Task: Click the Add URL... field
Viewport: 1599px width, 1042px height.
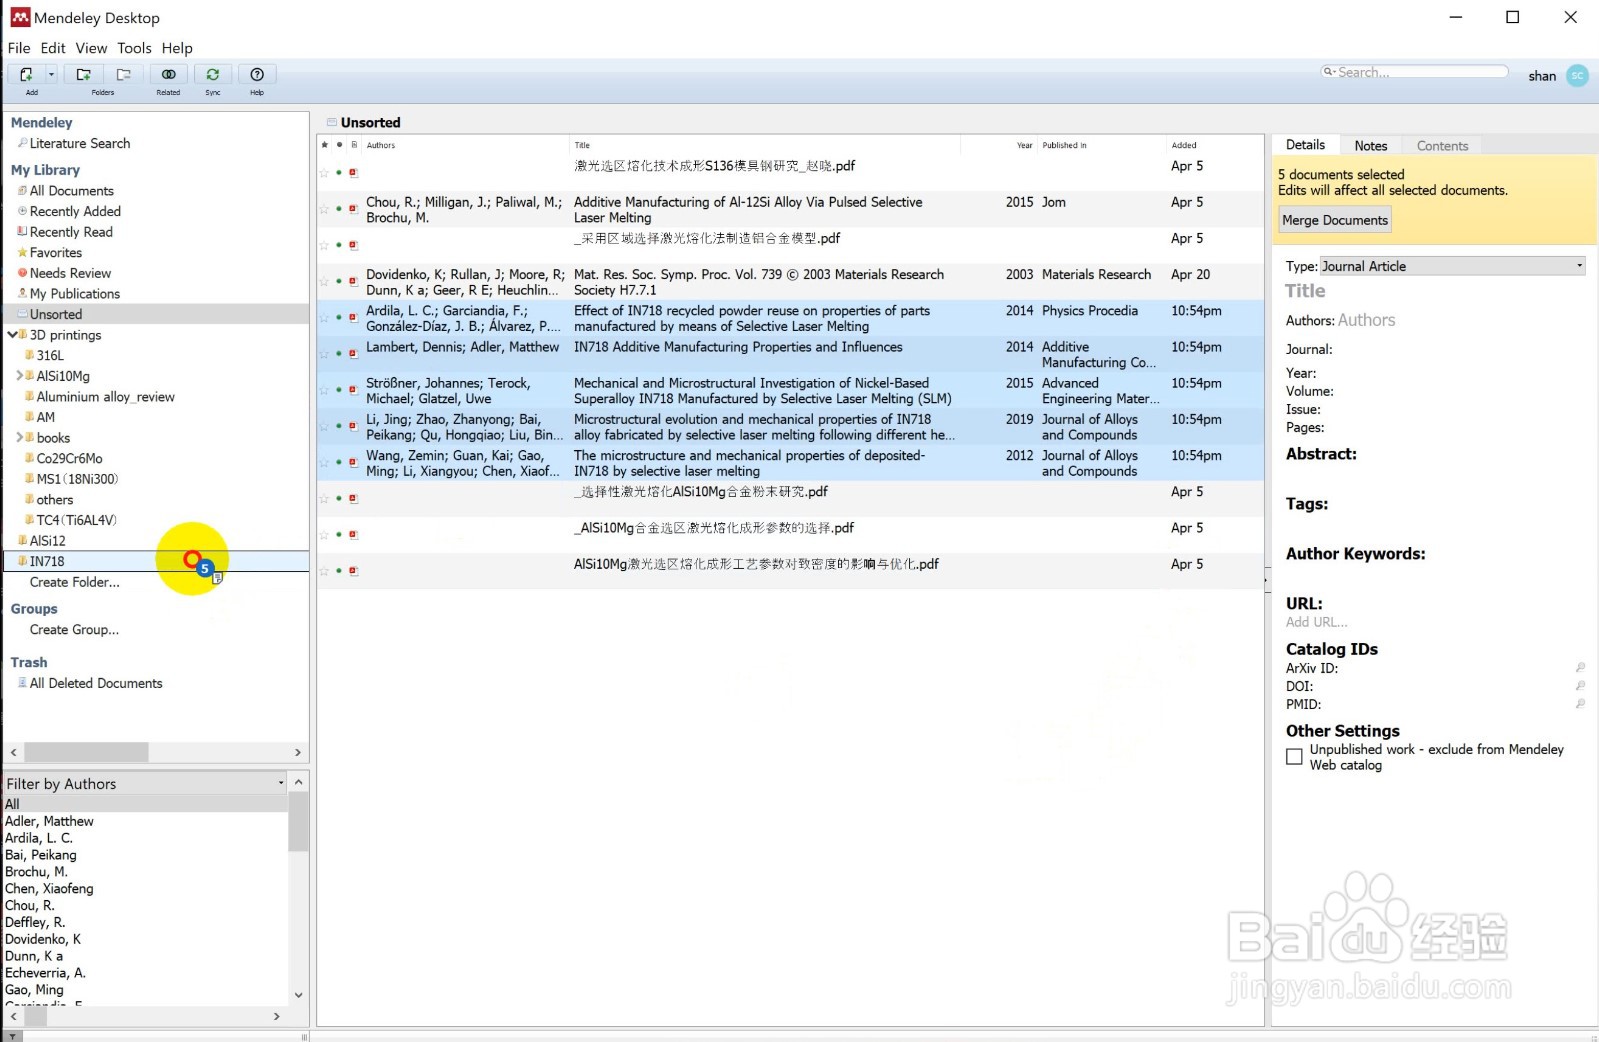Action: pyautogui.click(x=1316, y=622)
